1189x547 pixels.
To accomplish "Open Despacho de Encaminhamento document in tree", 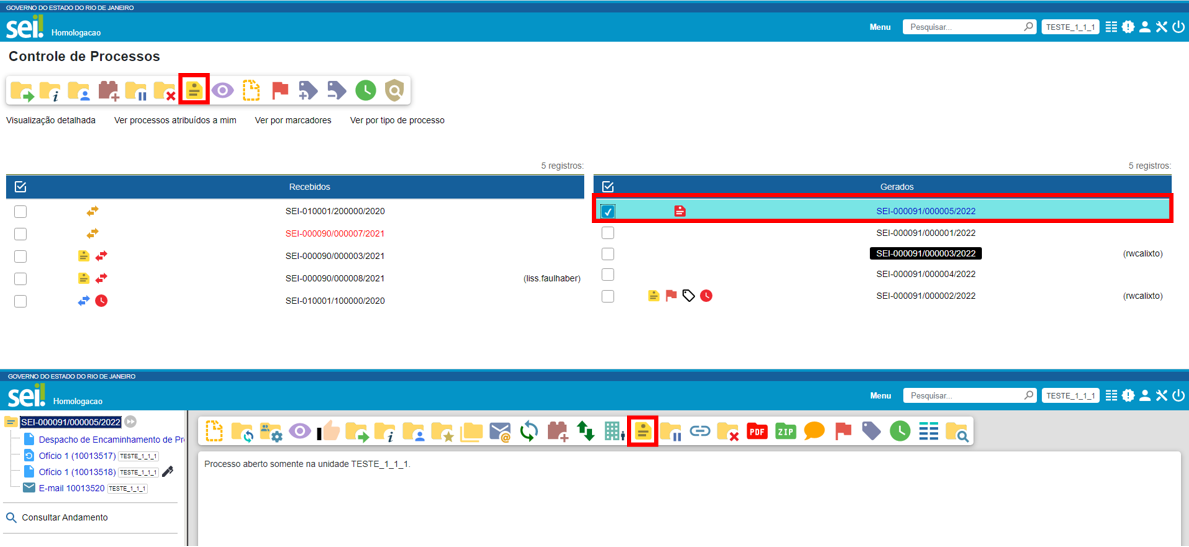I will pyautogui.click(x=111, y=440).
